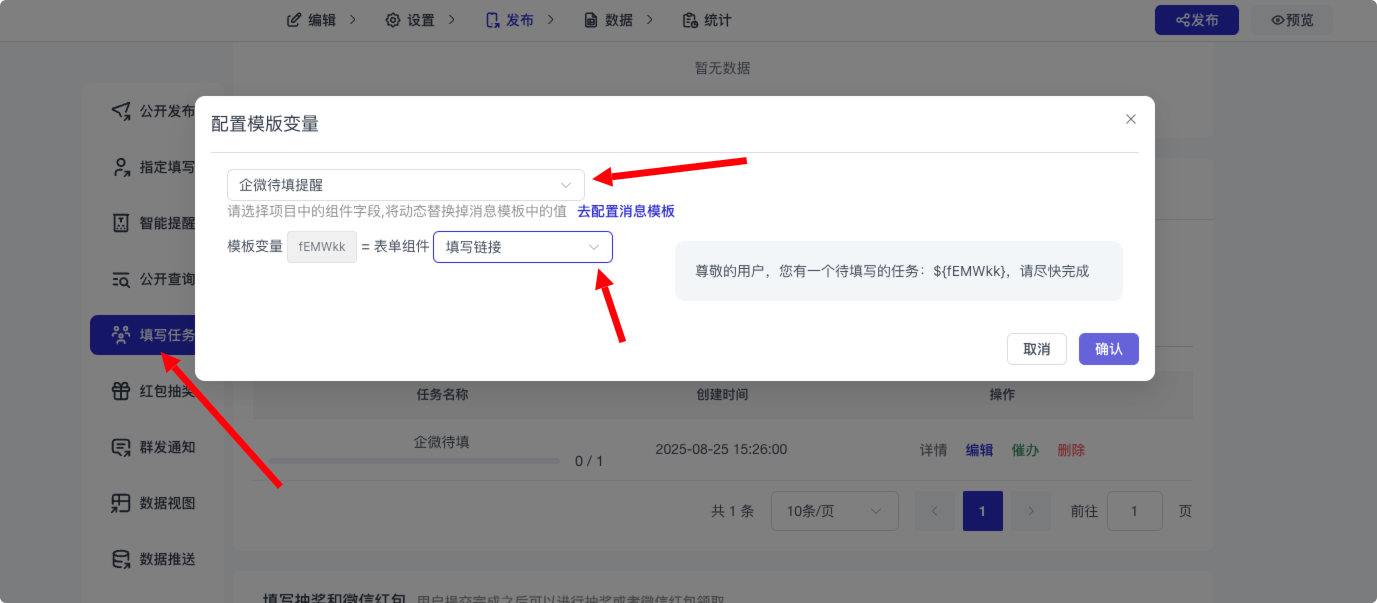Viewport: 1377px width, 603px height.
Task: Click the 发布 step icon in top navigation
Action: coord(492,20)
